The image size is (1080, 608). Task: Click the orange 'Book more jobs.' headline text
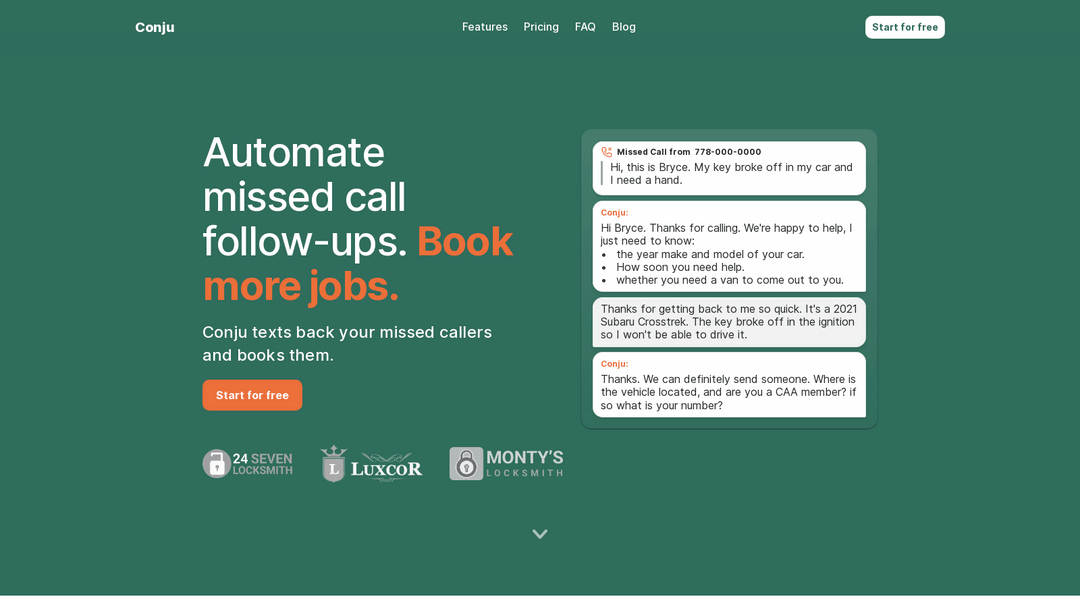[x=357, y=264]
